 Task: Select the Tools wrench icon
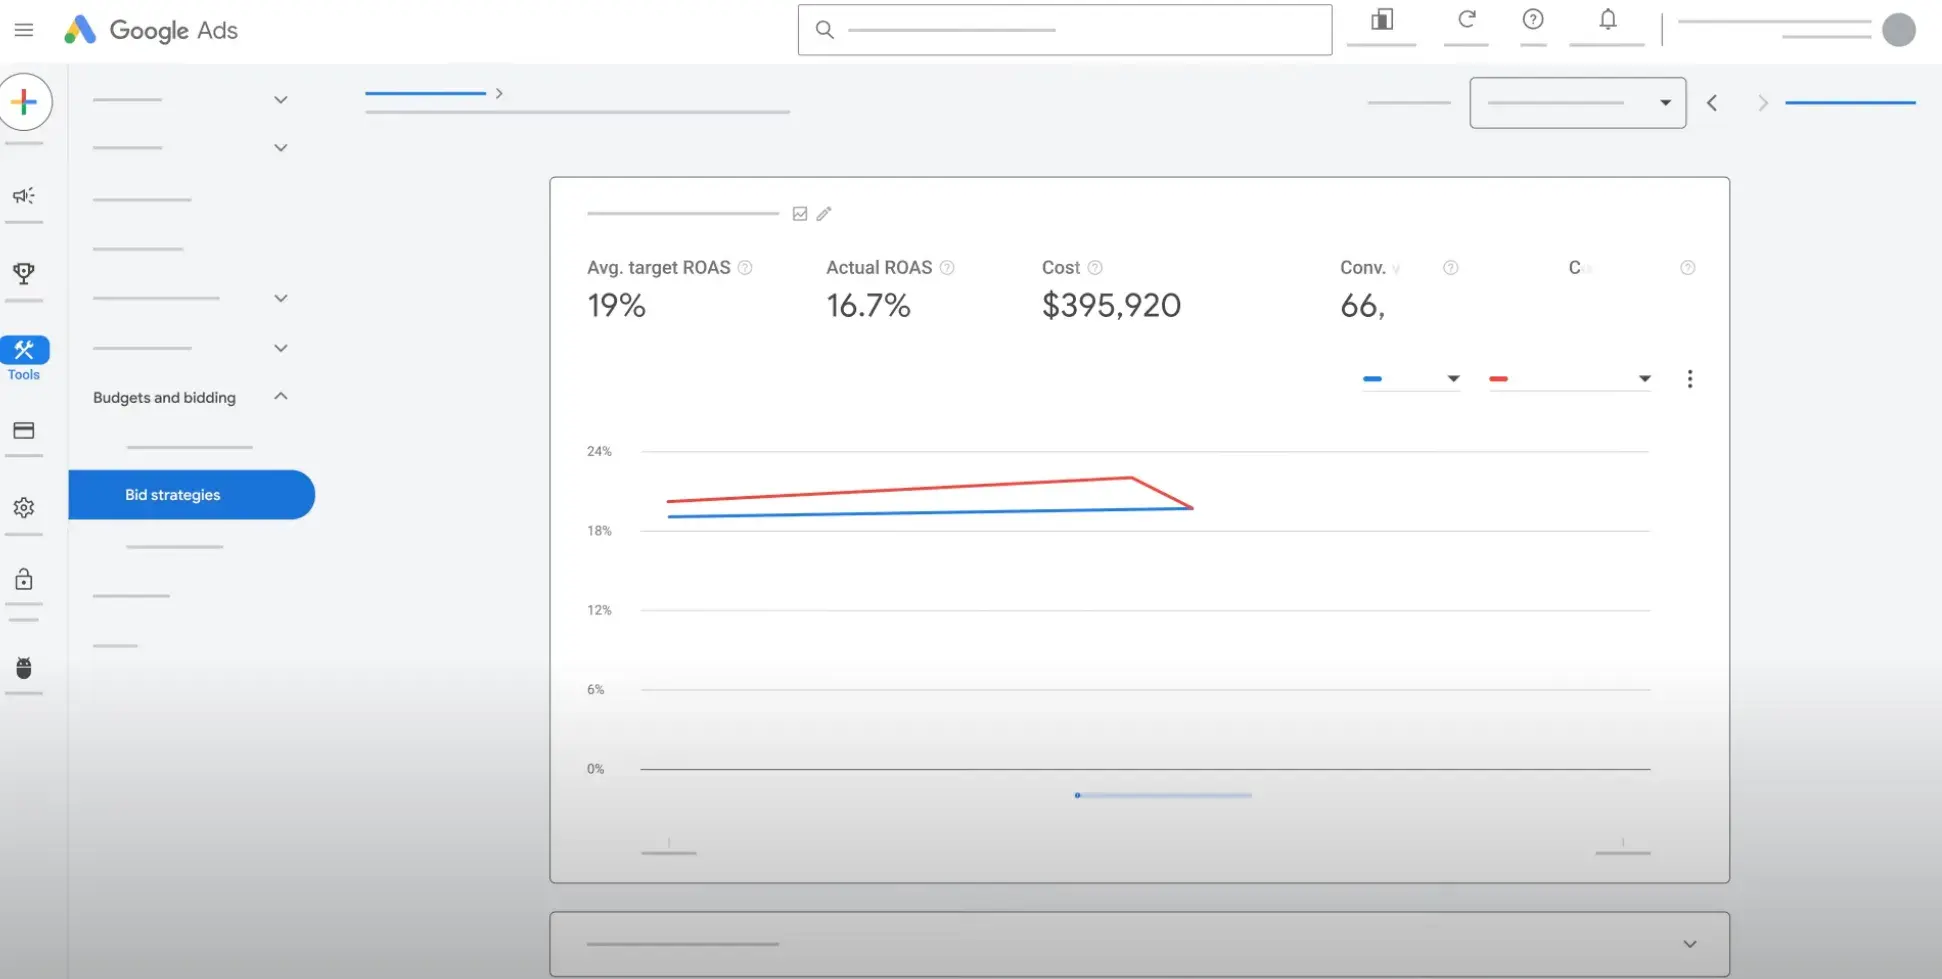click(24, 351)
